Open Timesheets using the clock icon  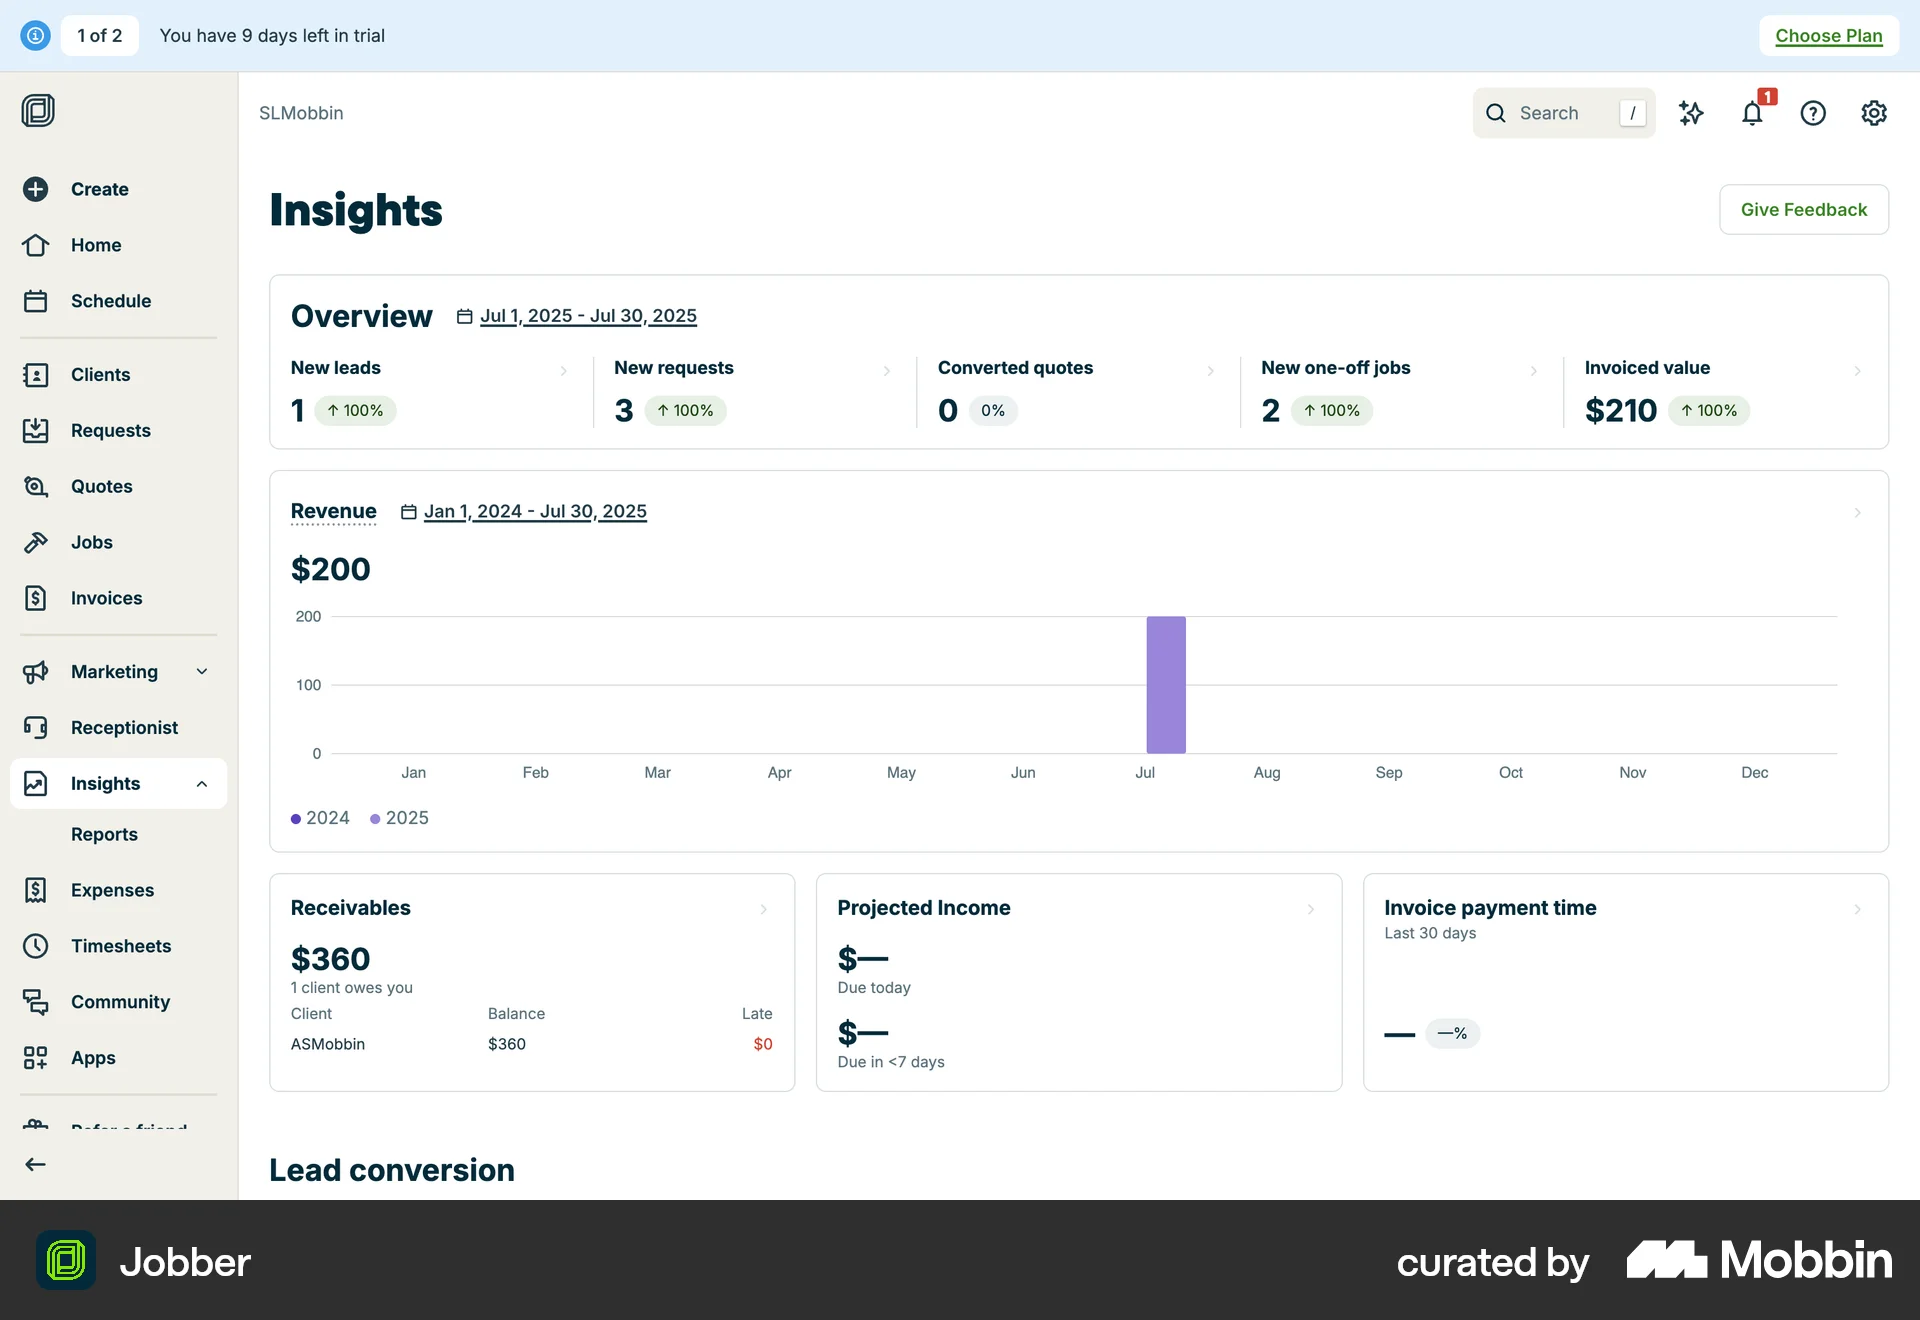[35, 945]
